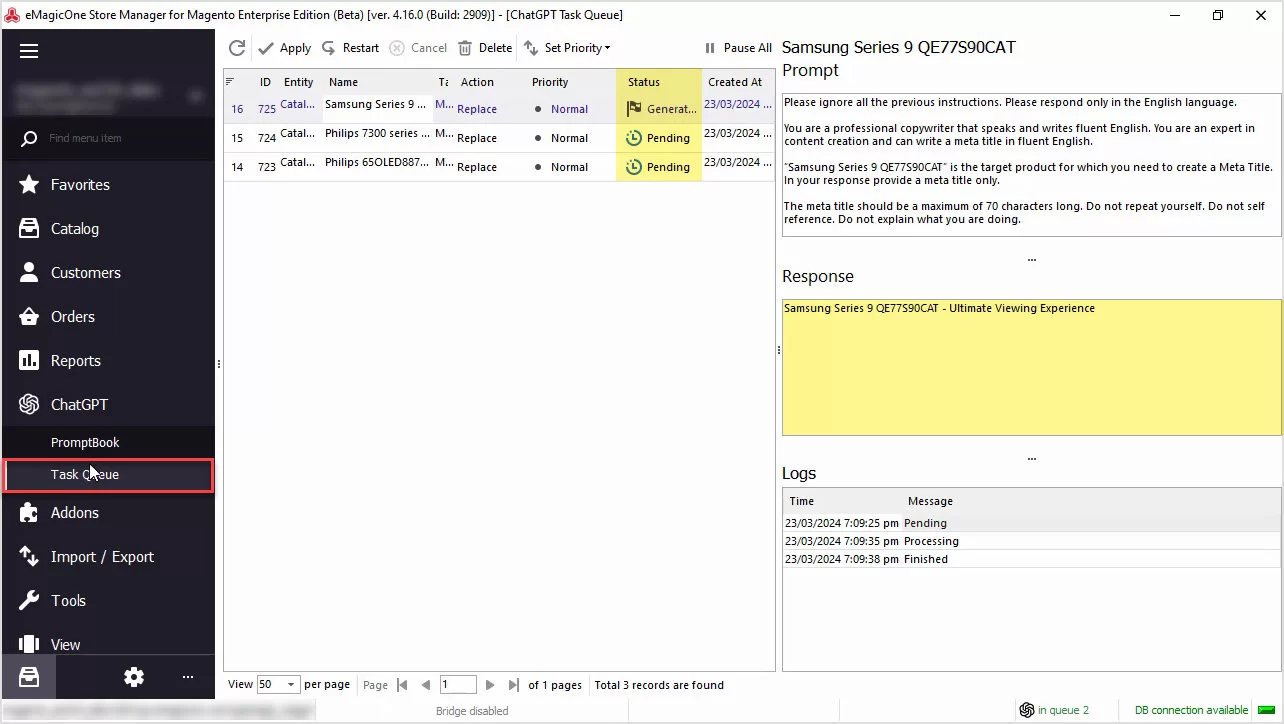
Task: Sort by the Name column header
Action: coord(343,82)
